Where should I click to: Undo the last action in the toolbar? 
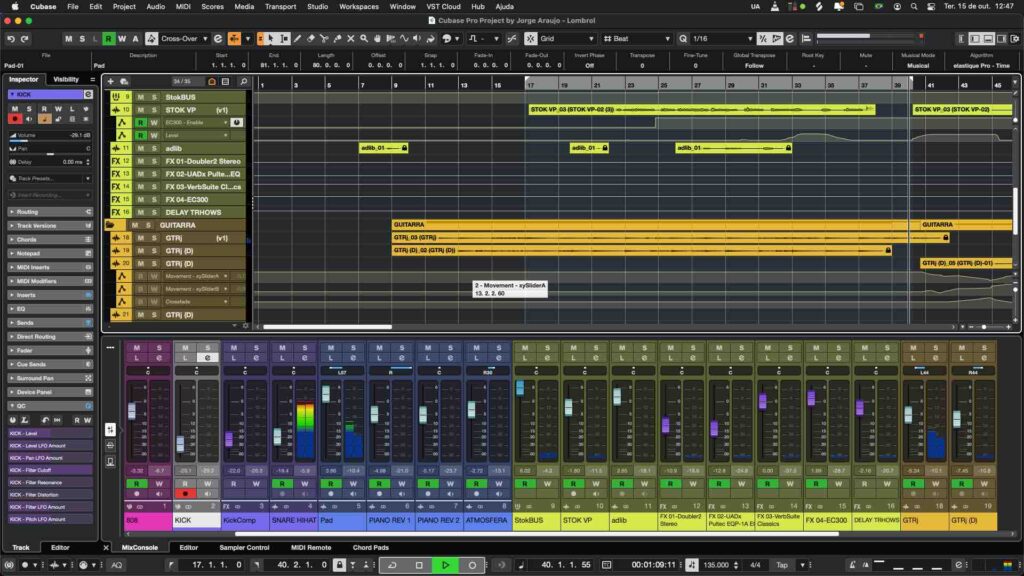click(10, 39)
